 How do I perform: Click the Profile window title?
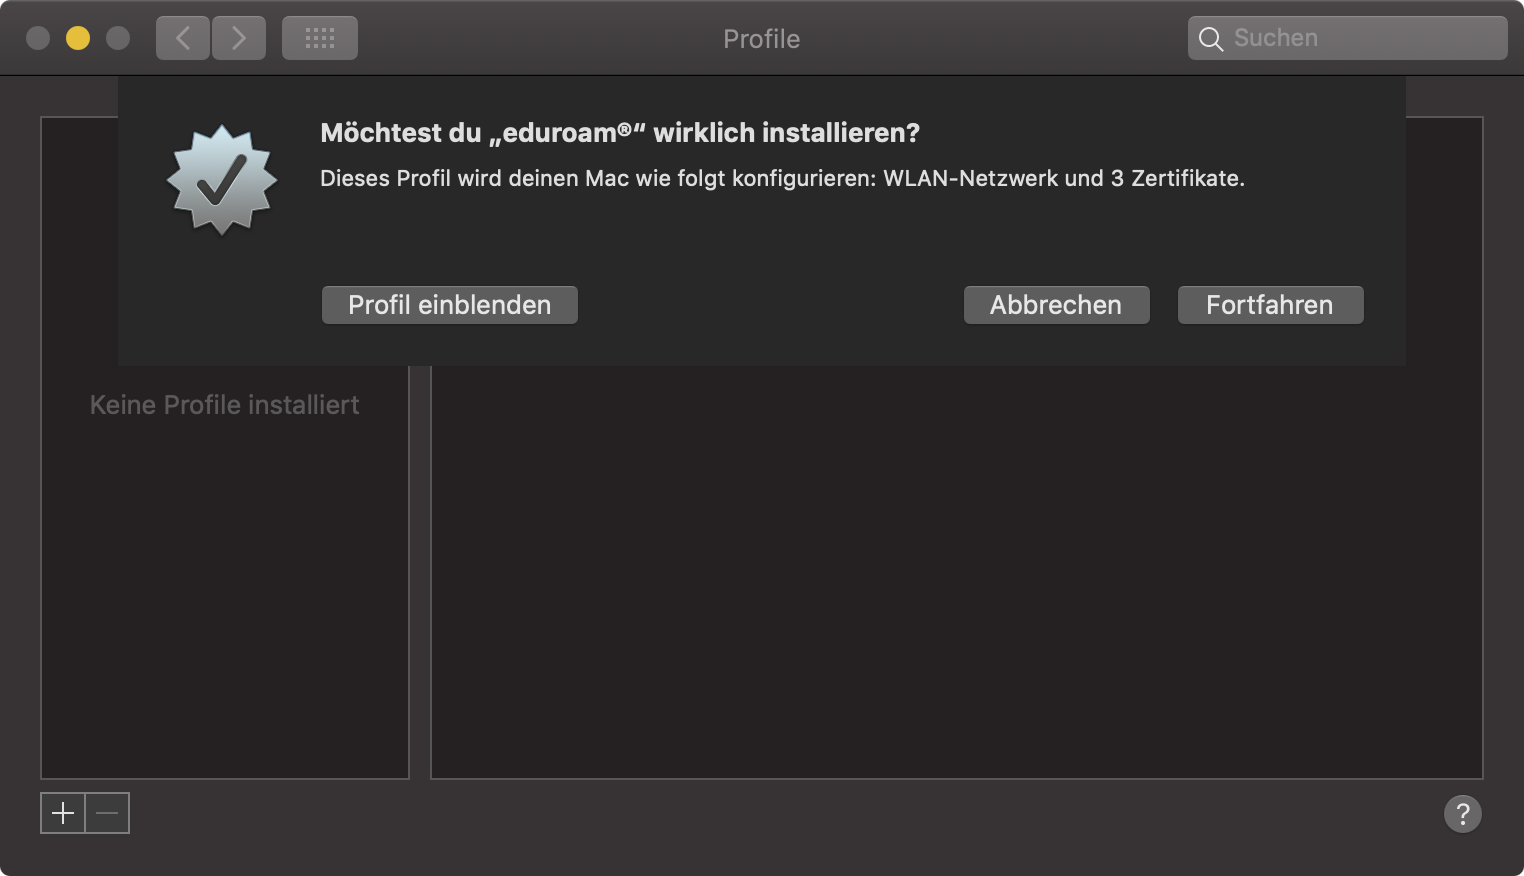click(762, 39)
